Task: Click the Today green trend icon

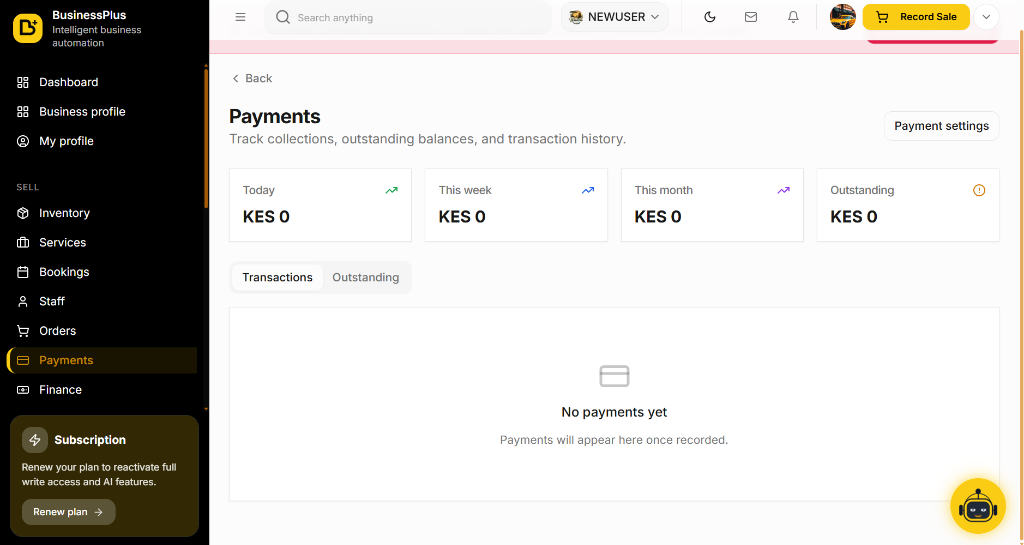Action: click(391, 191)
